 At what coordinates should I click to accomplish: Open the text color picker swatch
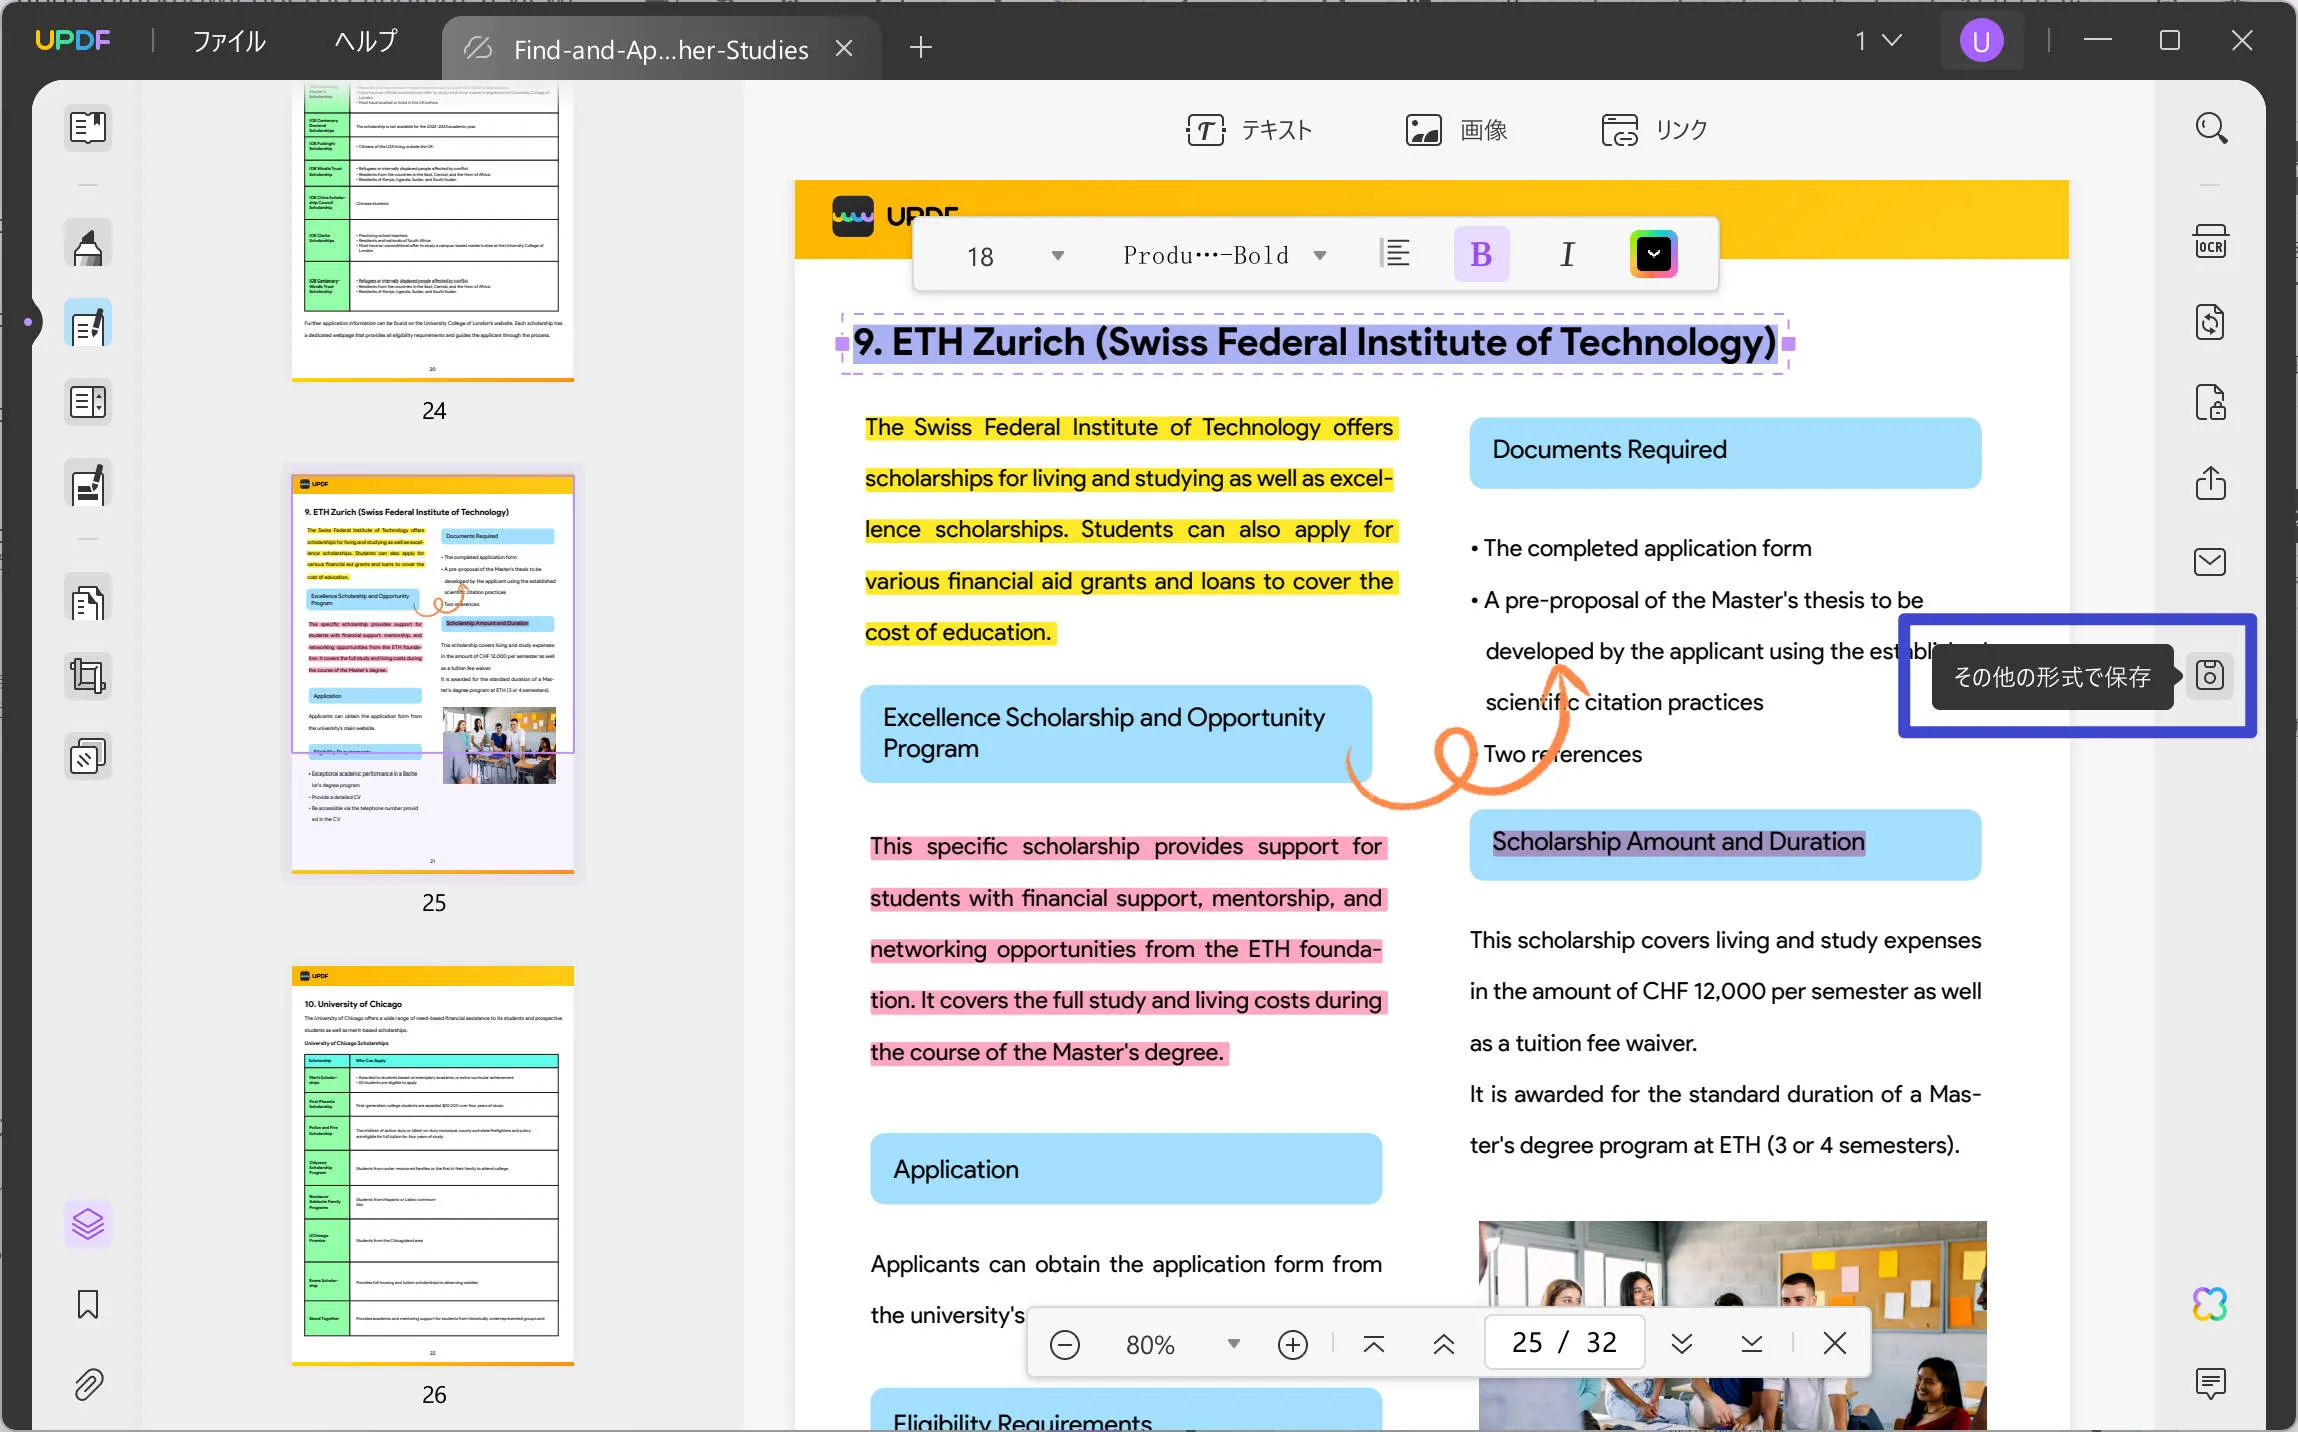[1654, 254]
